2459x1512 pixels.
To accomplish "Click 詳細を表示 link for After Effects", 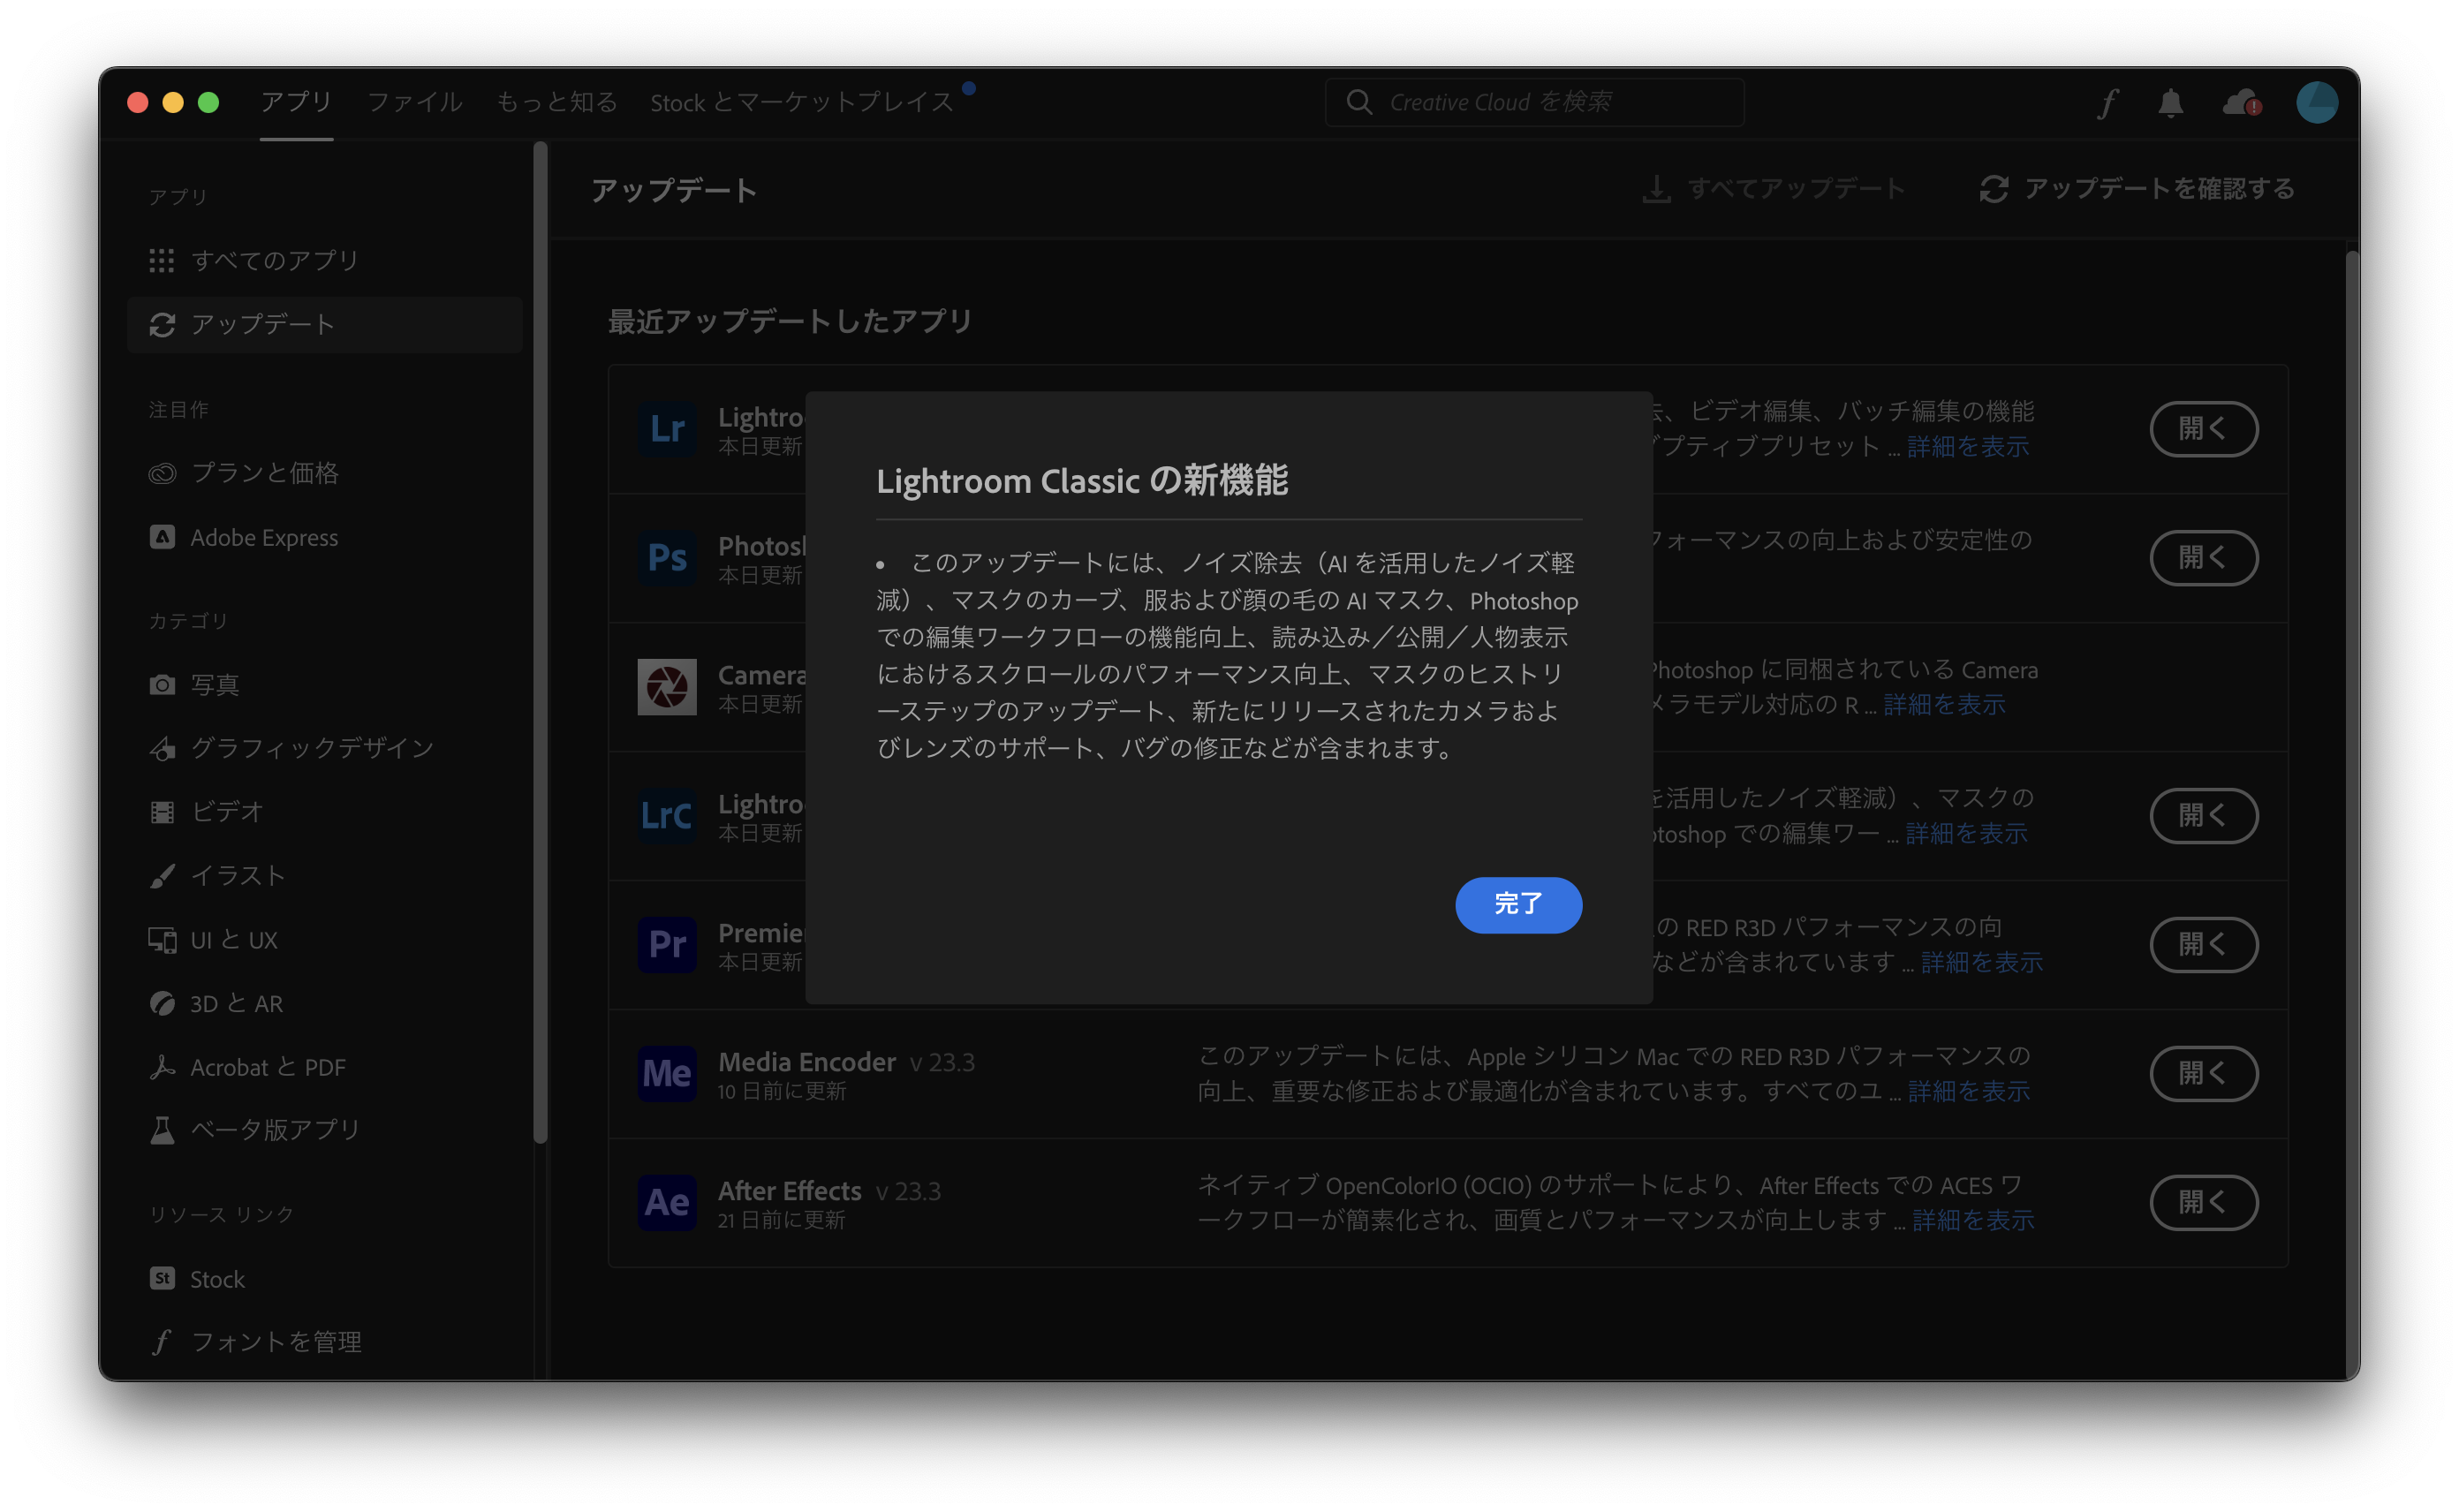I will click(1972, 1220).
